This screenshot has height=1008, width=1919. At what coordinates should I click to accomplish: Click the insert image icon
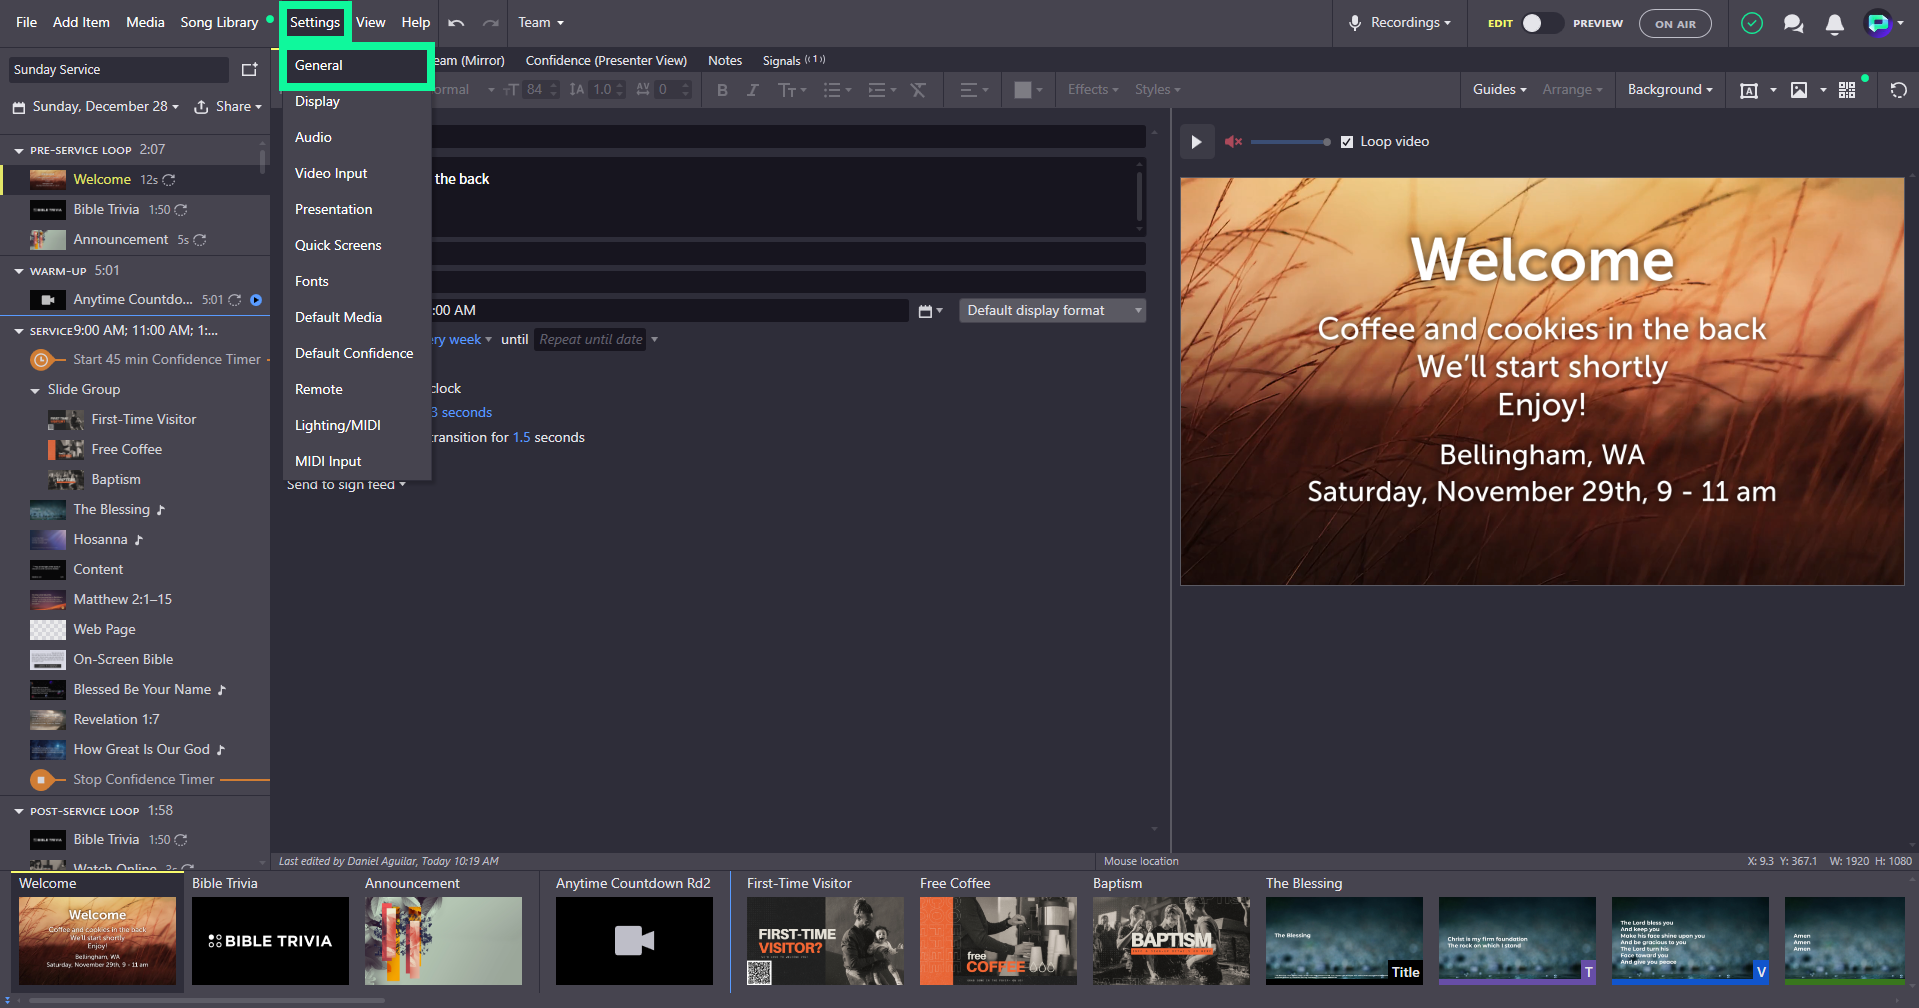pos(1799,90)
